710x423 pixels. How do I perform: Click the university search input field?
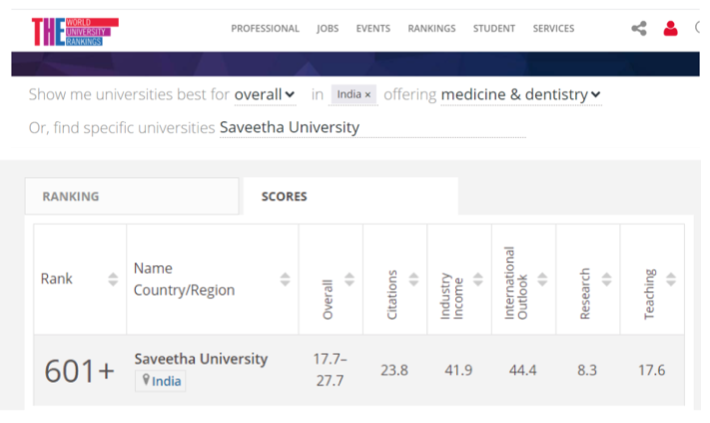point(371,128)
